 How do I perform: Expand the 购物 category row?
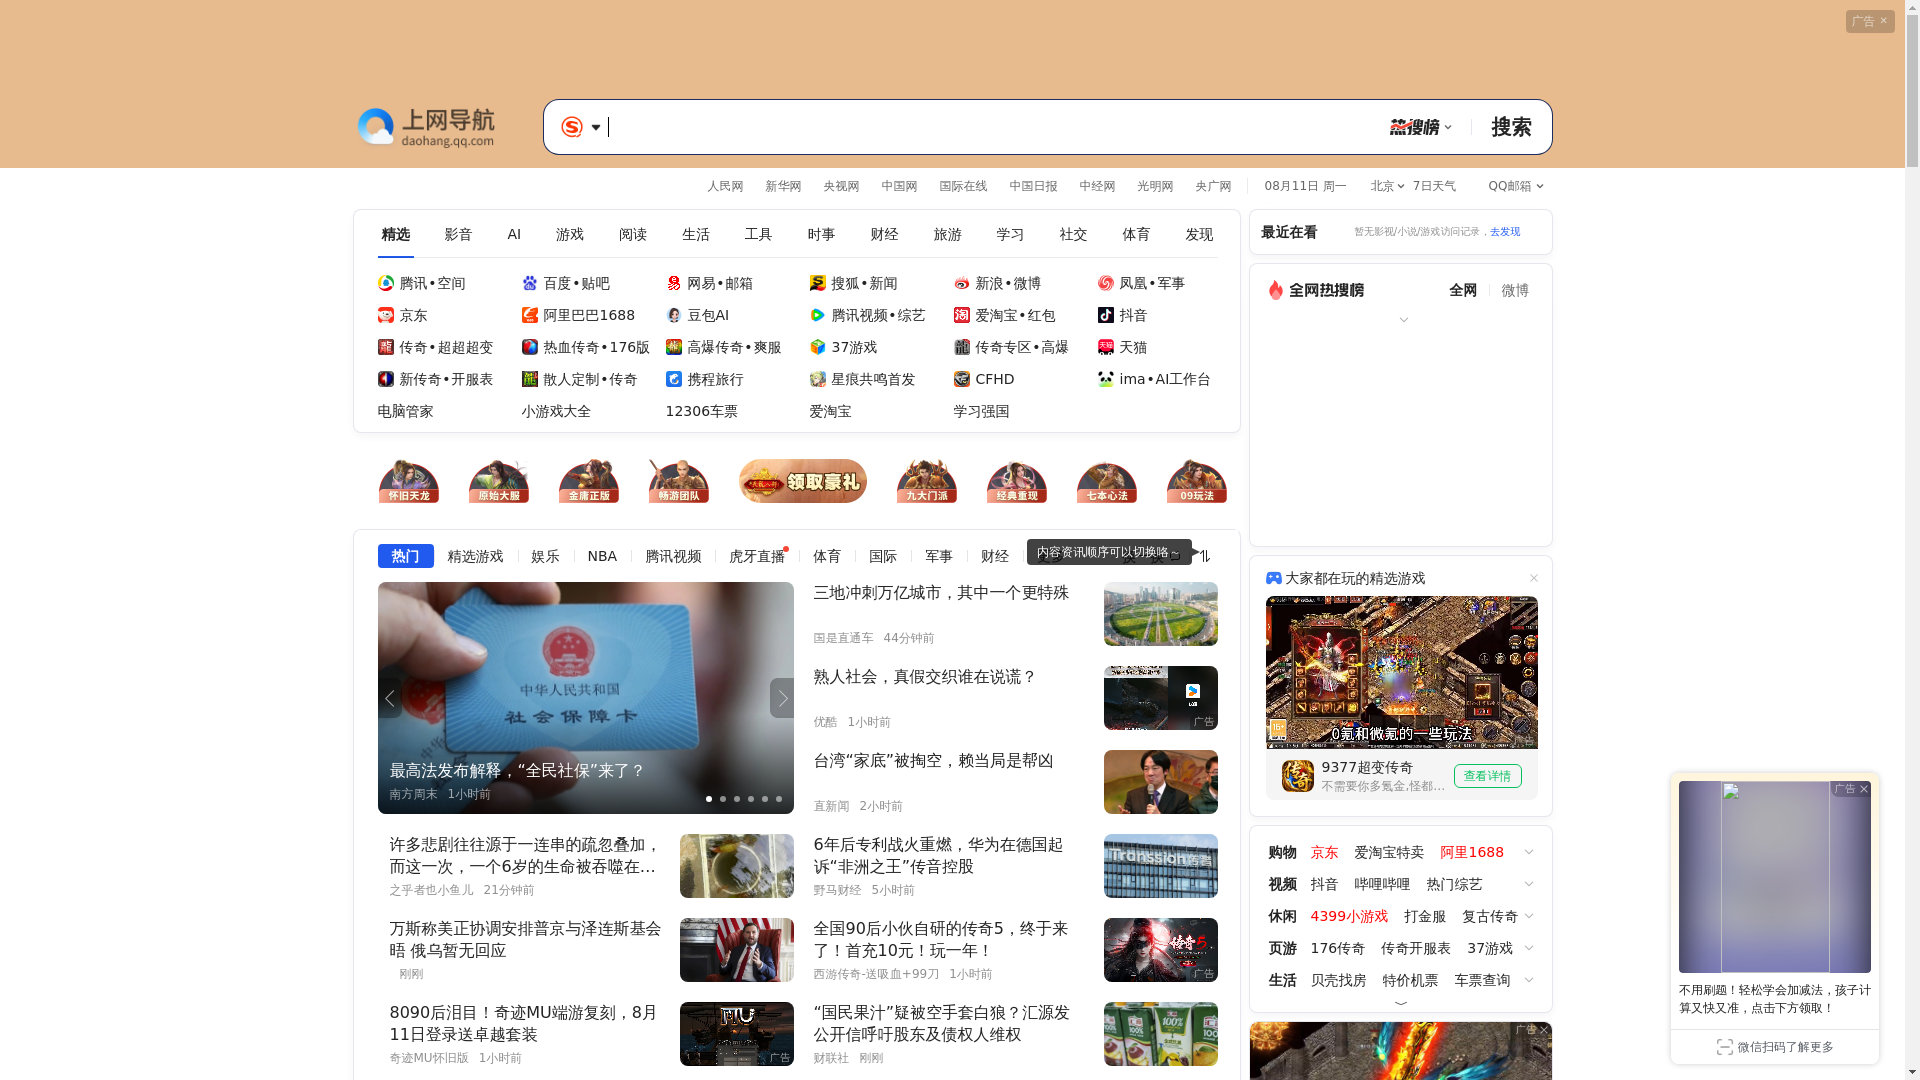pos(1528,852)
